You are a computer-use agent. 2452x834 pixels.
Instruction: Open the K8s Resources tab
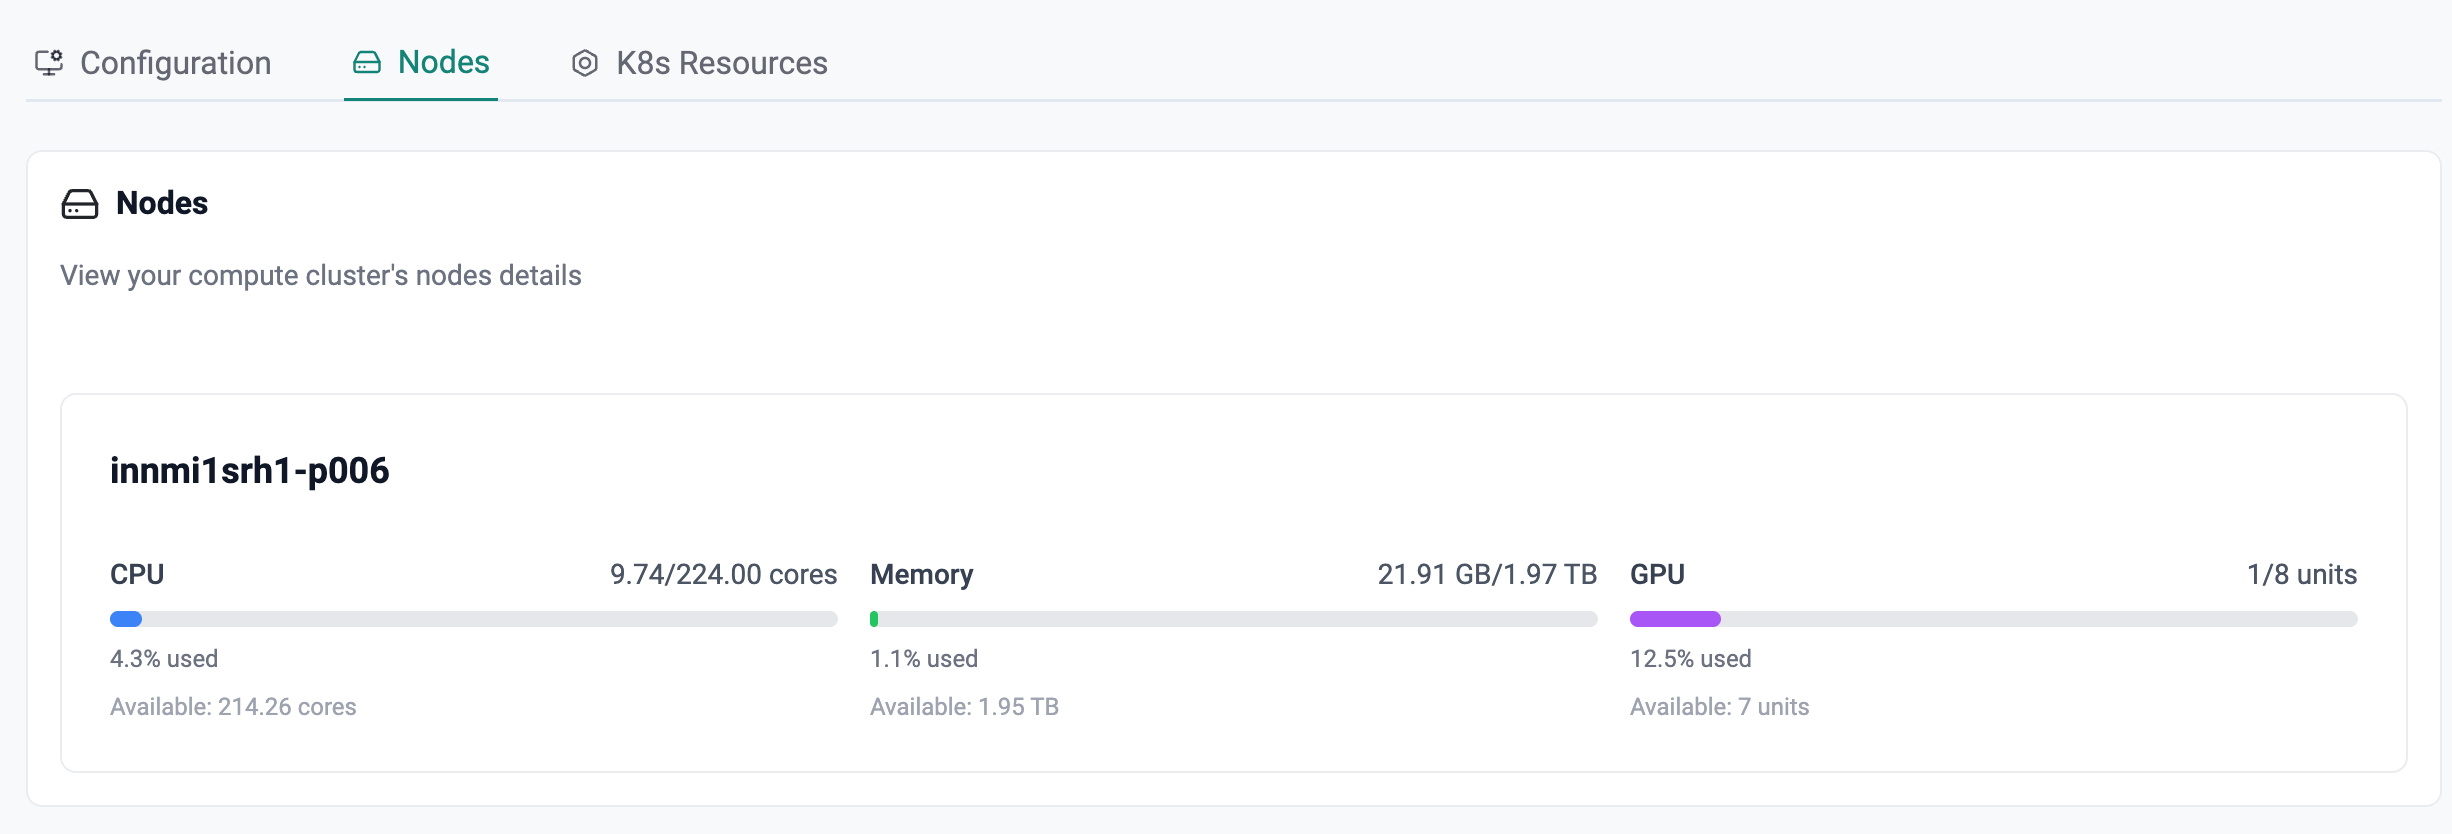tap(721, 63)
